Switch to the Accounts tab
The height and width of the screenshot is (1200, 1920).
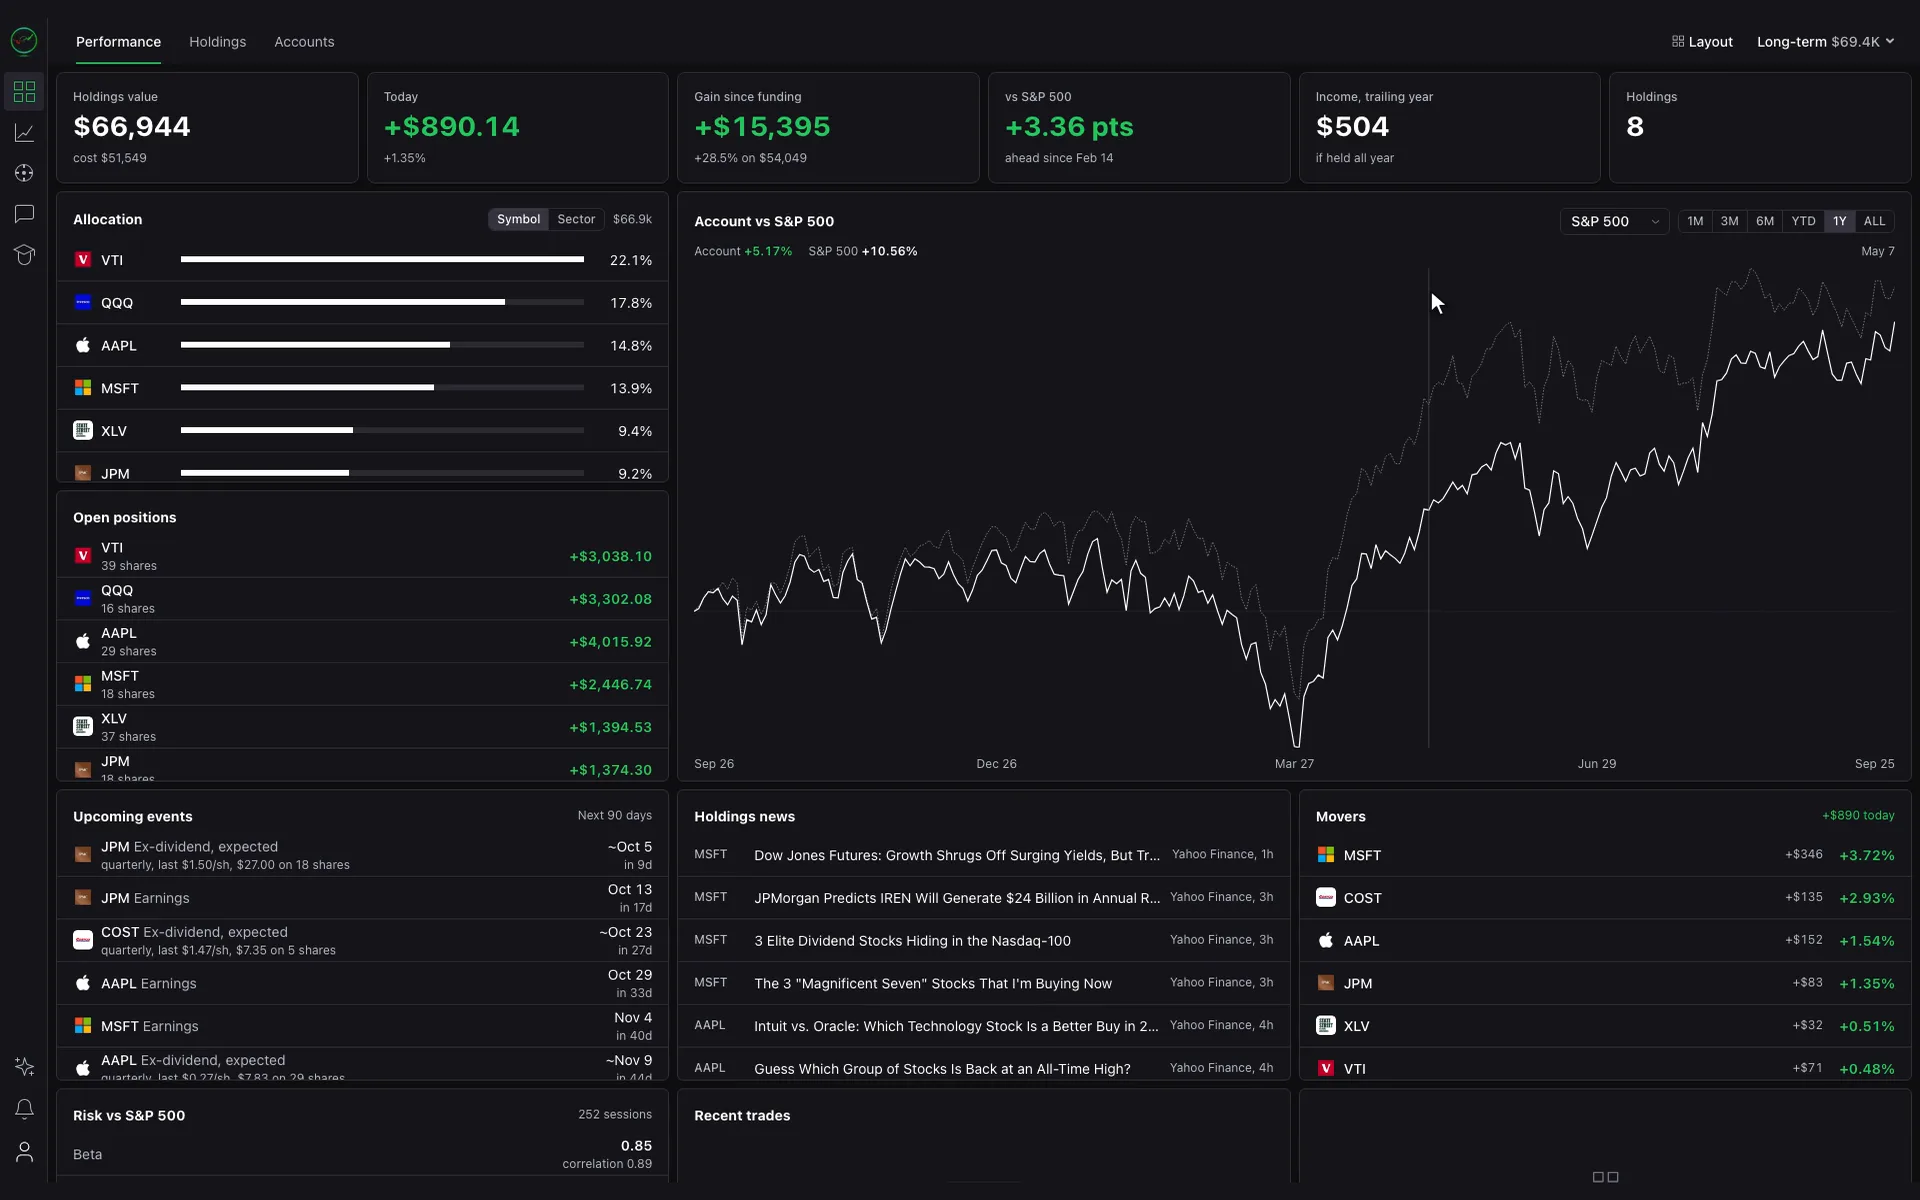304,42
